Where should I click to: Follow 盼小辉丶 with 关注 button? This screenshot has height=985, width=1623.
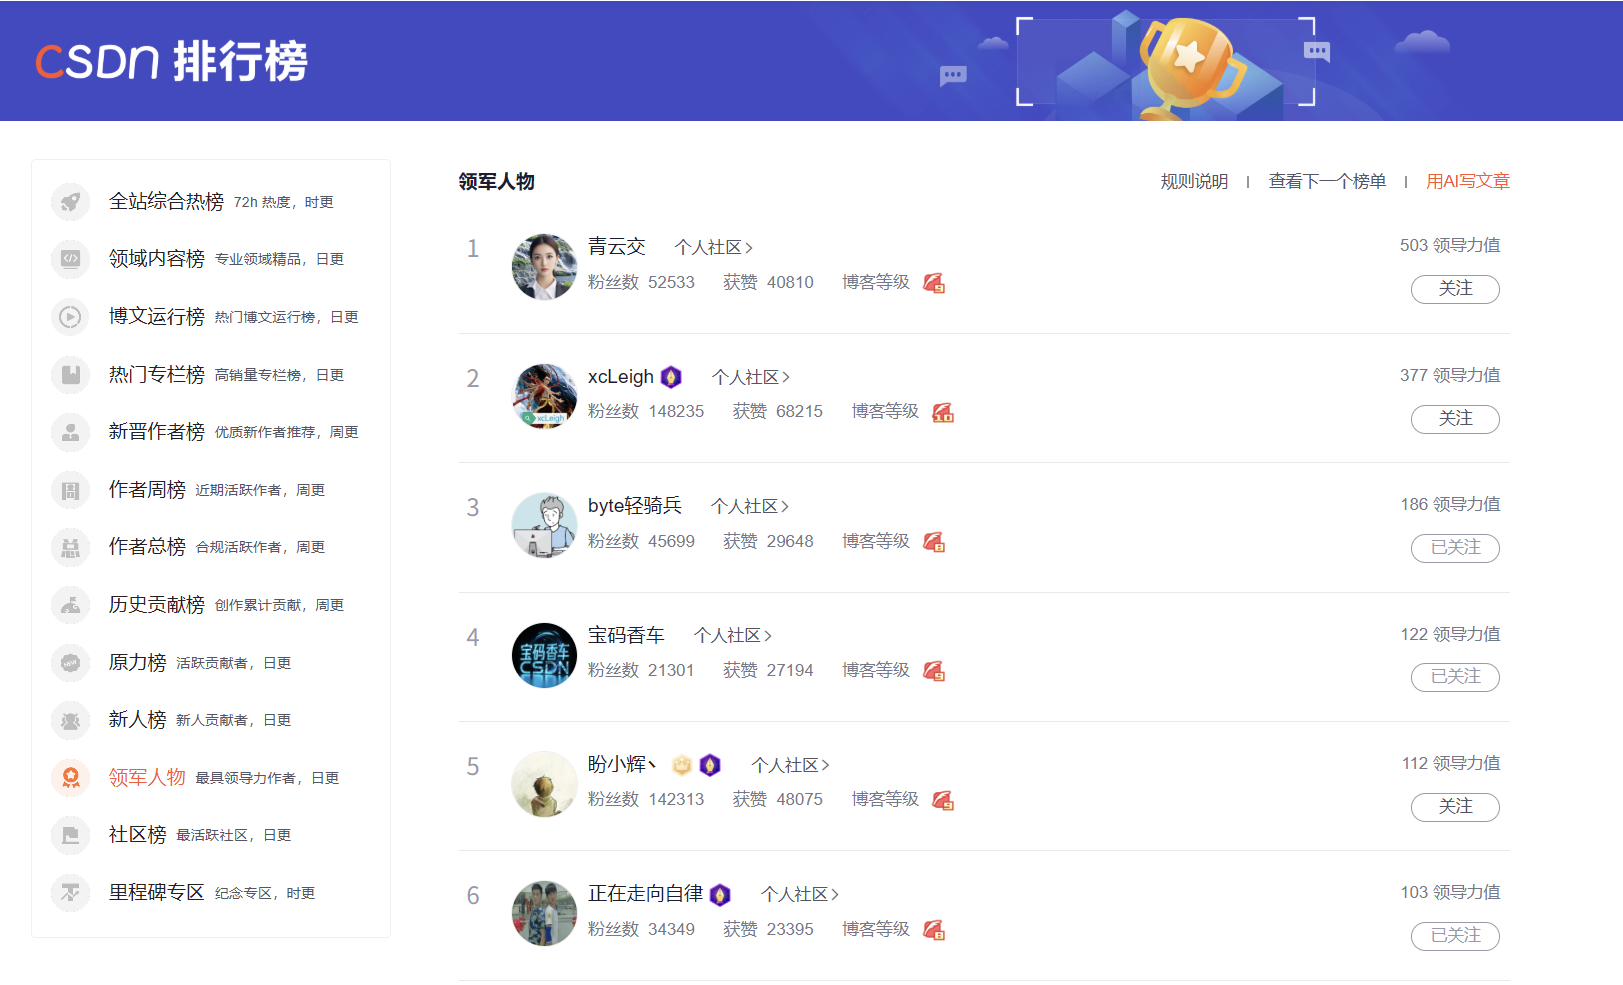tap(1455, 807)
